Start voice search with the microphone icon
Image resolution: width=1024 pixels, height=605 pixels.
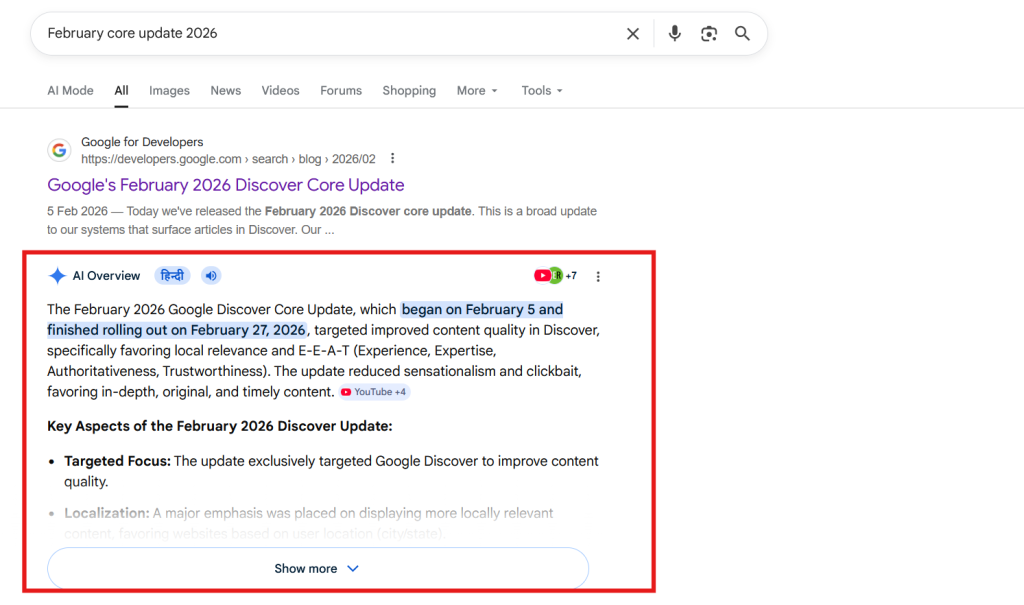675,33
